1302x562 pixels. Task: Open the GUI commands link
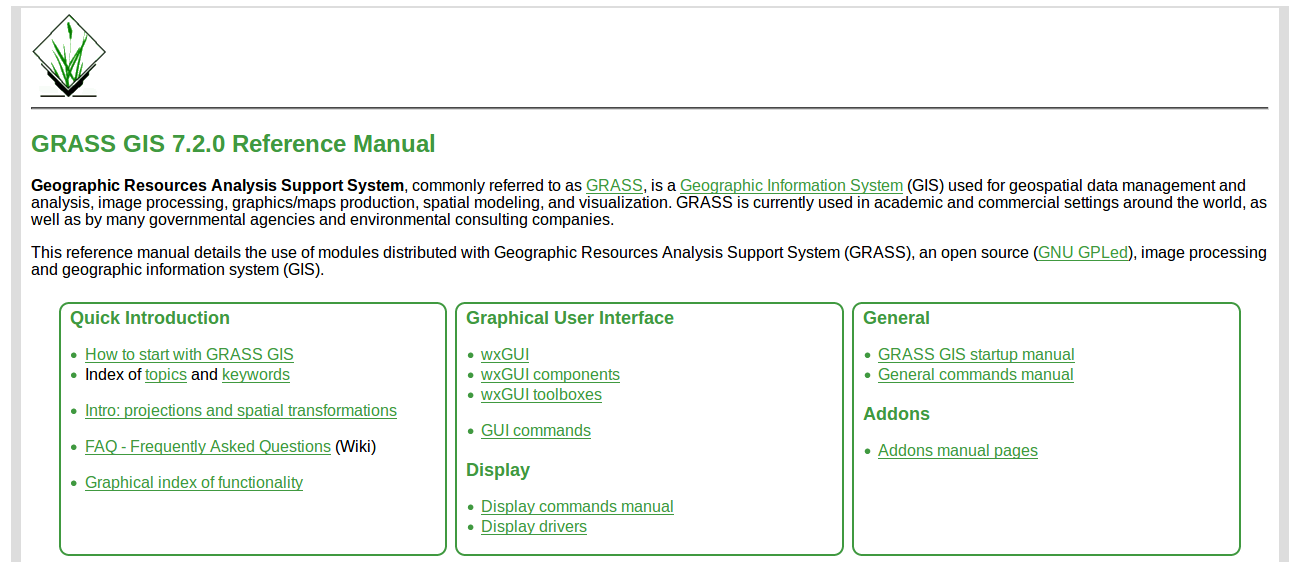point(536,430)
